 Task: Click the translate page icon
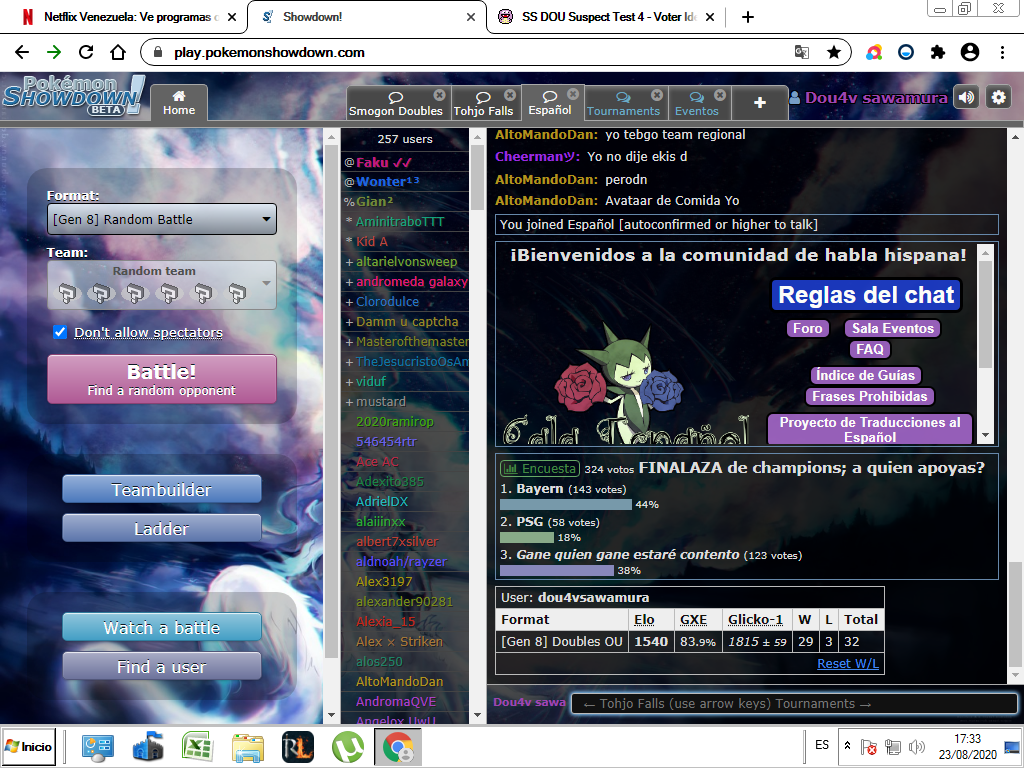[802, 52]
